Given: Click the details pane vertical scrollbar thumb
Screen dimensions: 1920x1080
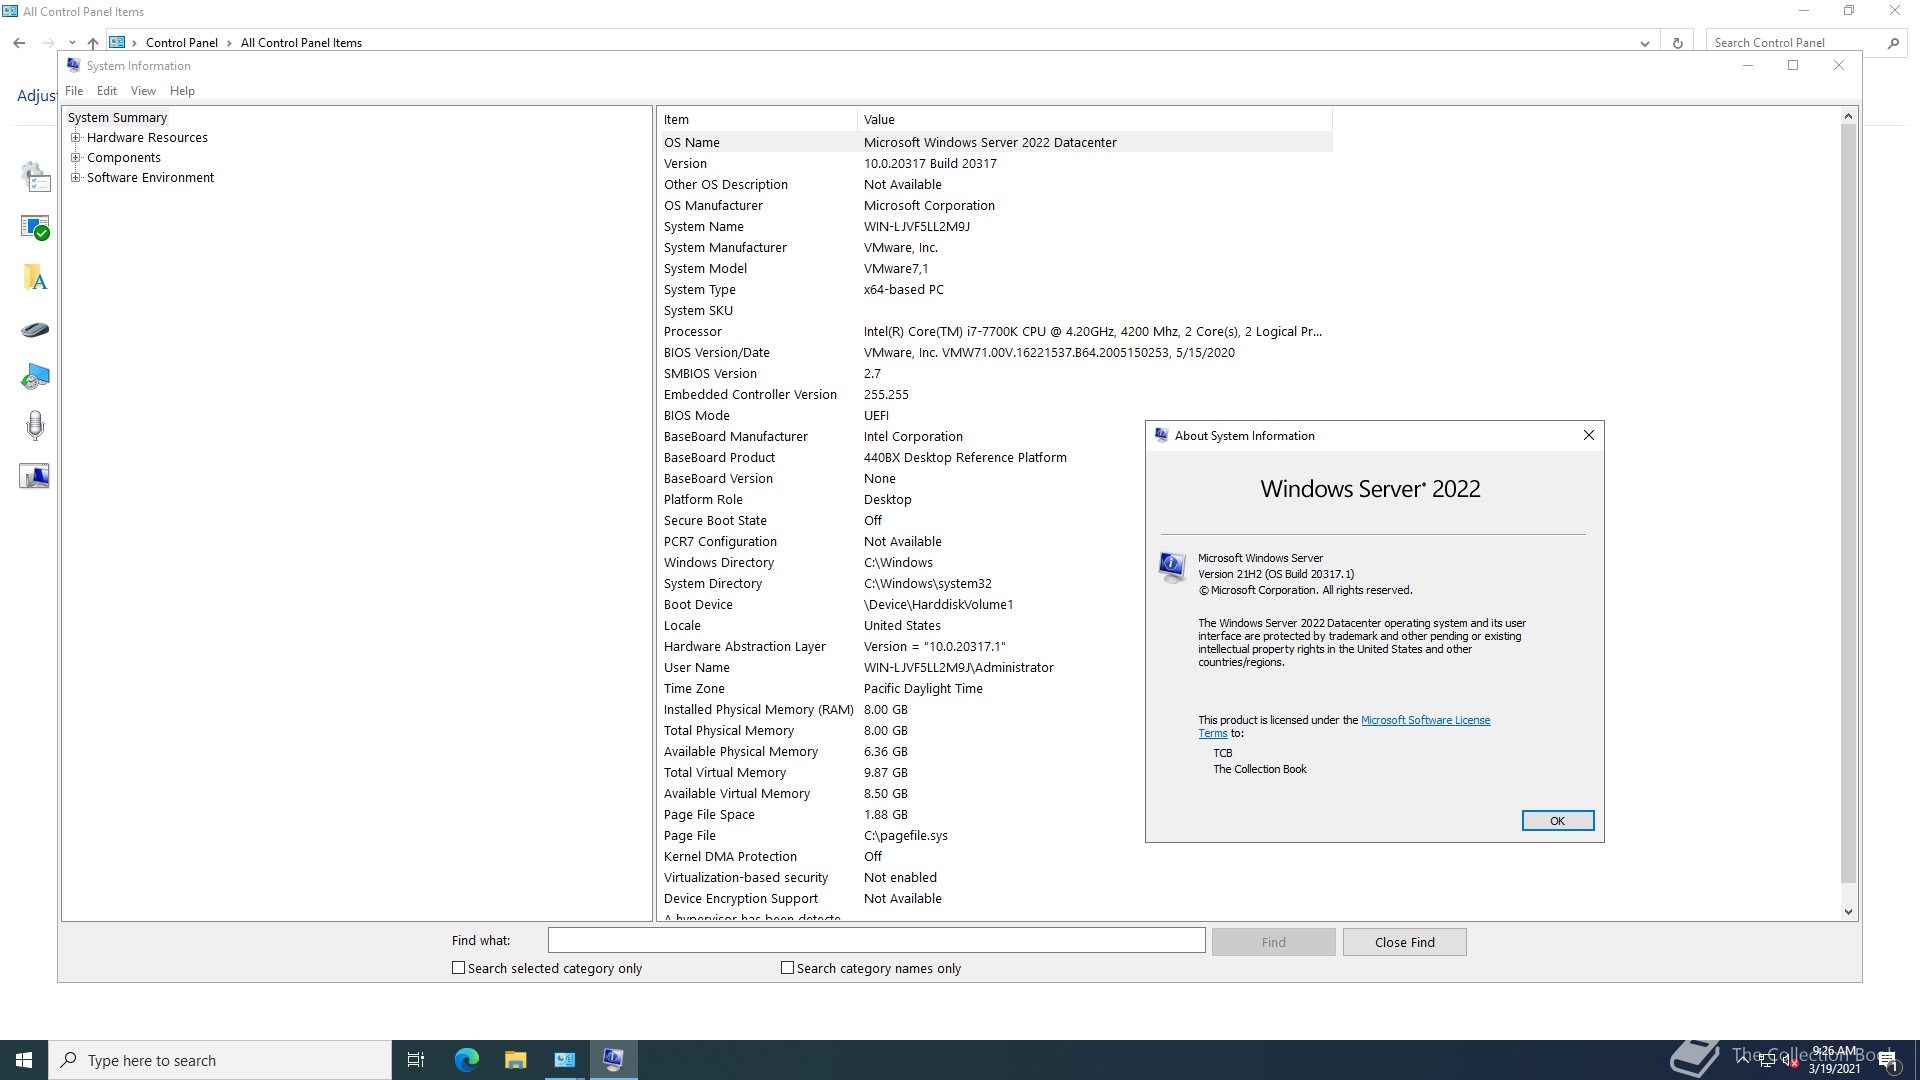Looking at the screenshot, I should (1848, 504).
